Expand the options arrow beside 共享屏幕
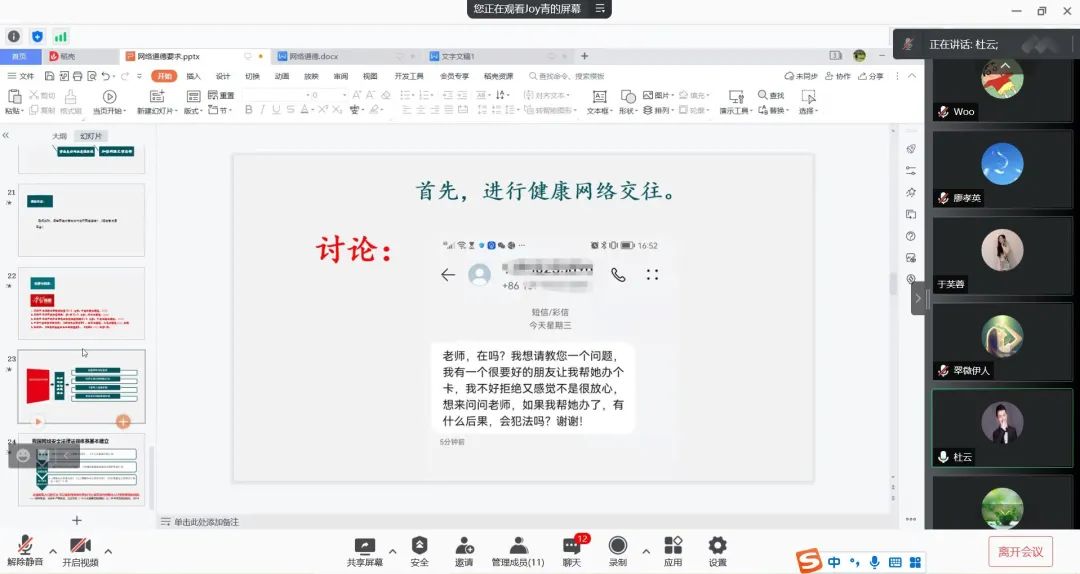The width and height of the screenshot is (1080, 574). 392,551
